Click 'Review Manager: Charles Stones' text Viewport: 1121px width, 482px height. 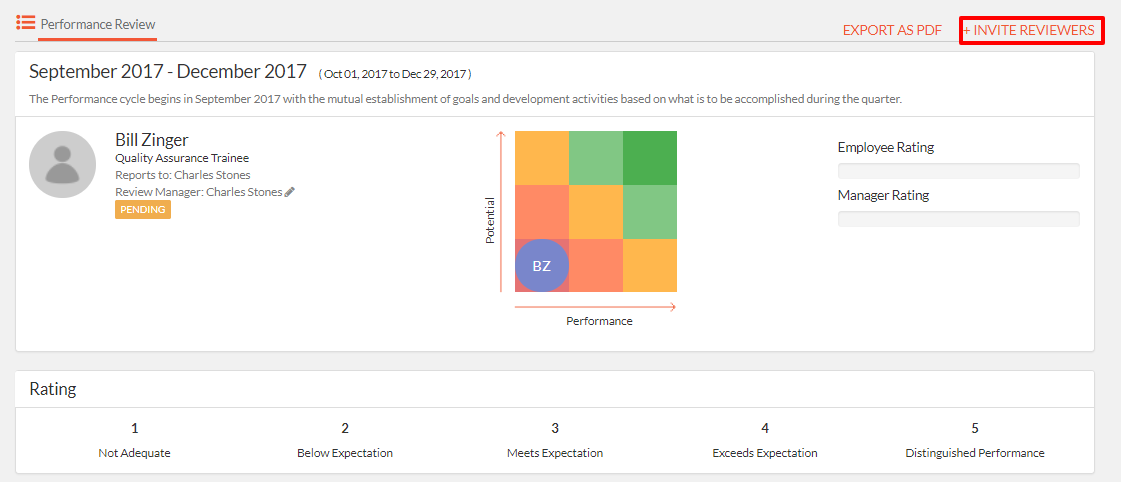click(199, 192)
